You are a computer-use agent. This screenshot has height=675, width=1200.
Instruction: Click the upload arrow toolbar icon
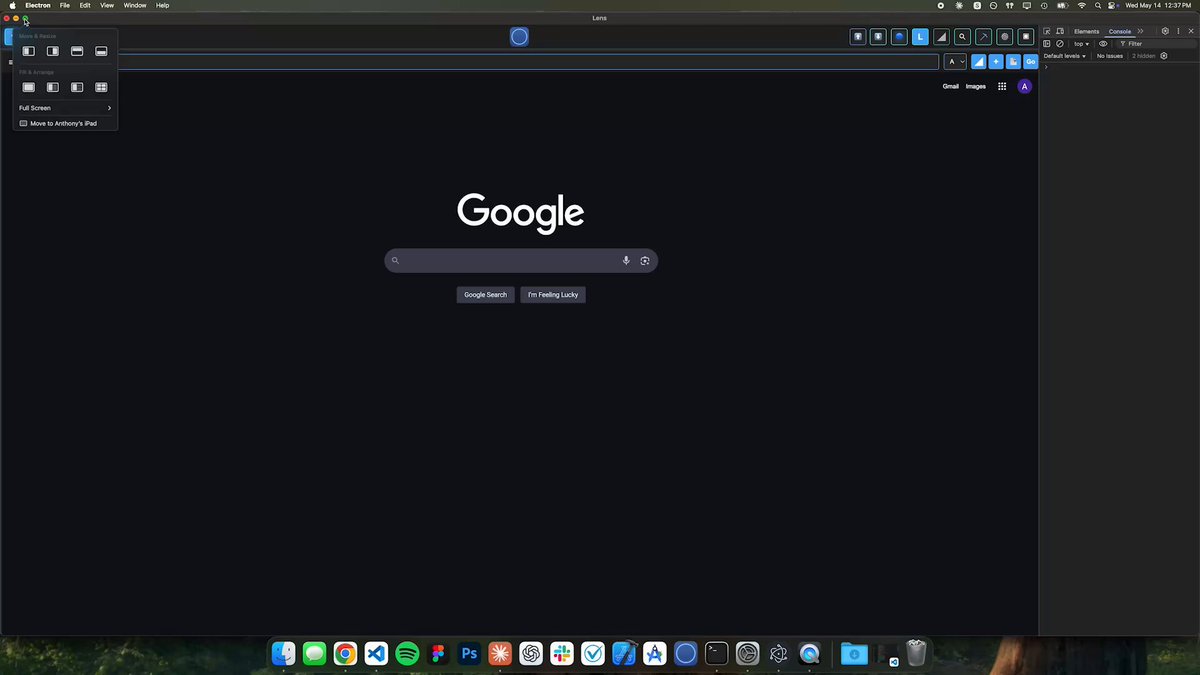click(857, 37)
